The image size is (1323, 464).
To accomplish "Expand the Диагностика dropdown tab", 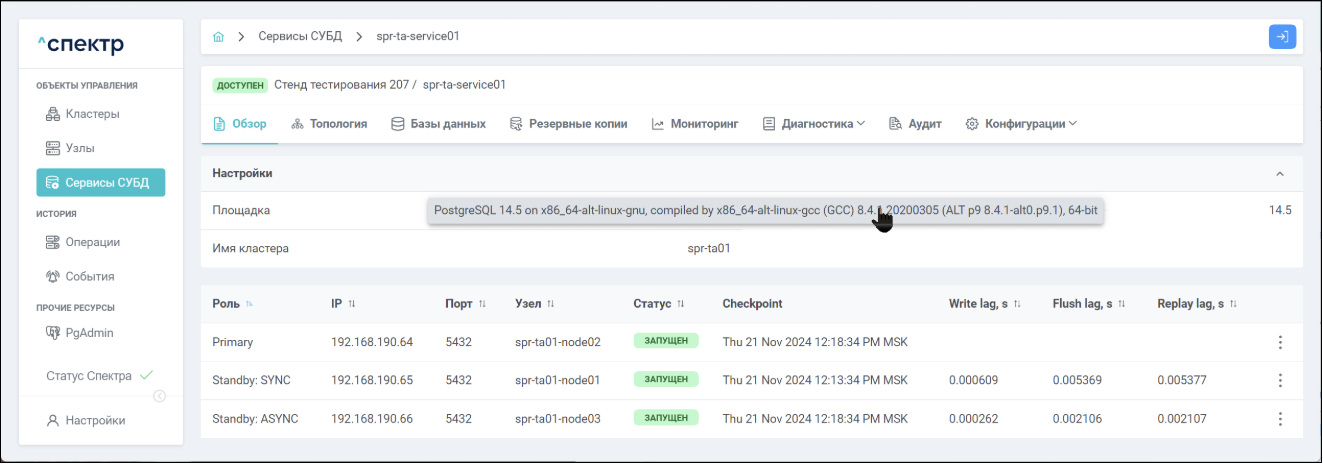I will tap(814, 124).
